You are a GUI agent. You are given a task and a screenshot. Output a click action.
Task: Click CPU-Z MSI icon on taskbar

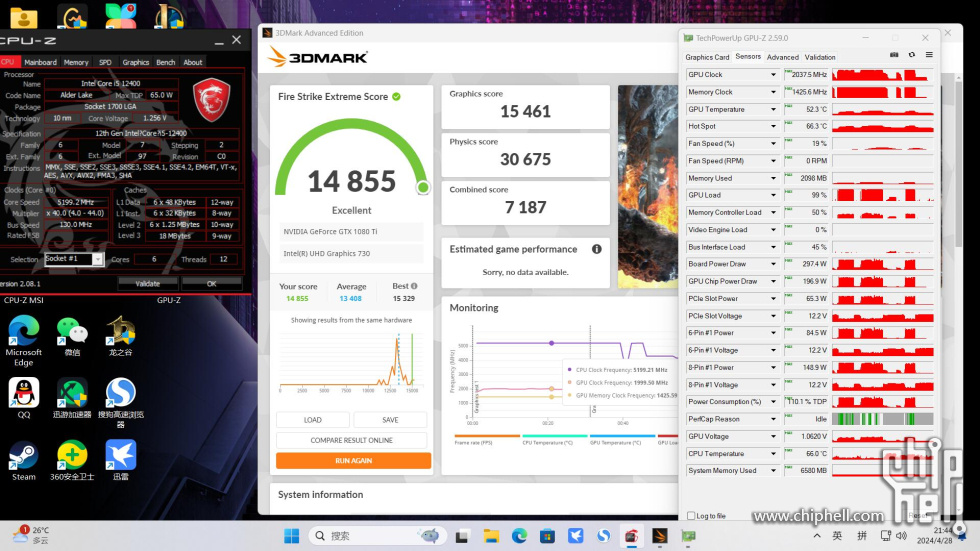click(x=632, y=536)
